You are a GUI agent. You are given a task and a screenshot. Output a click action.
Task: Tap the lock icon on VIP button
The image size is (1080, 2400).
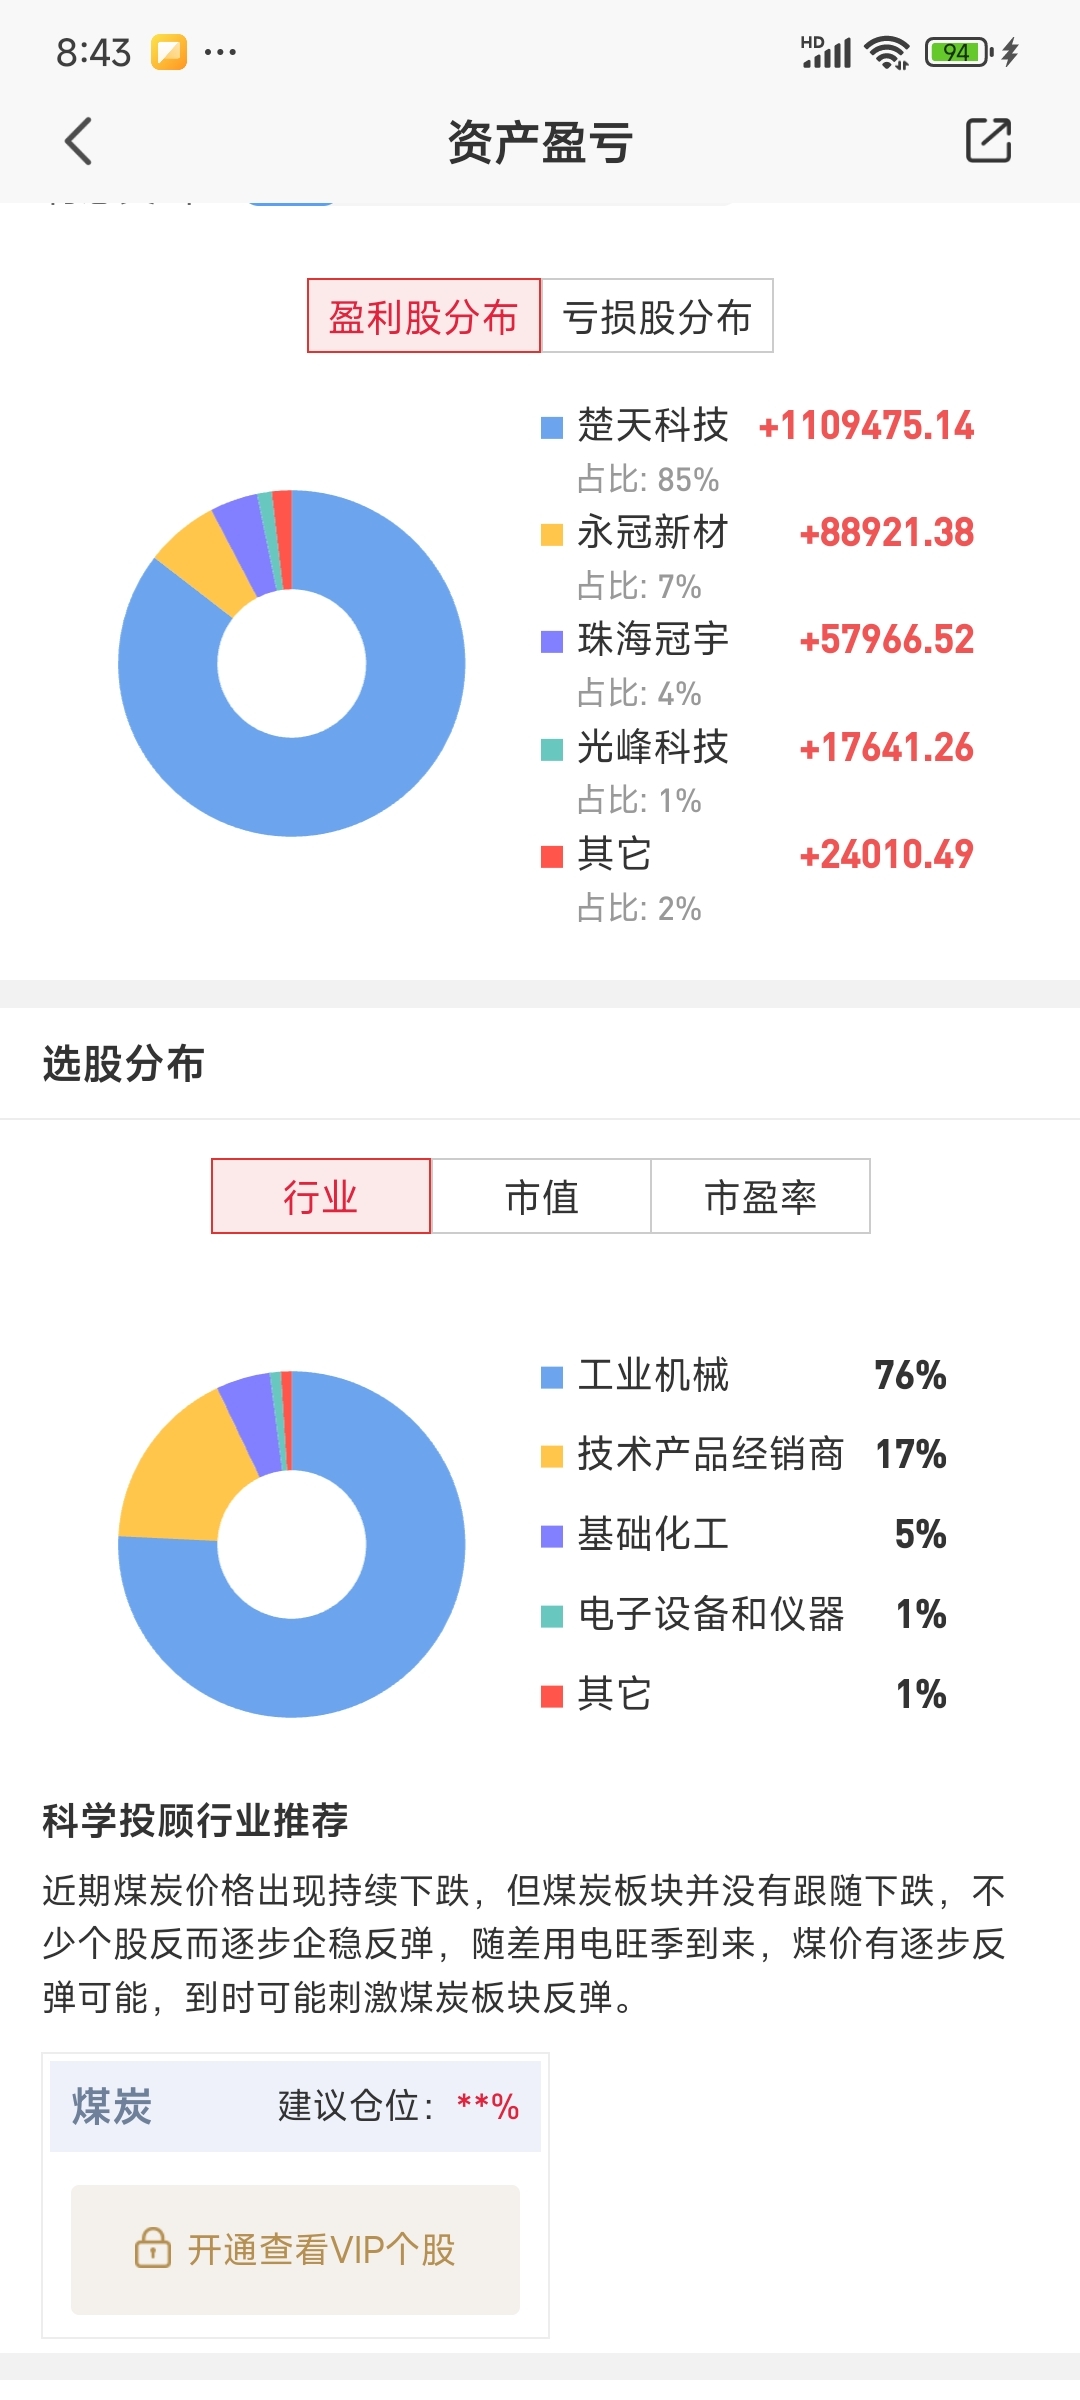pyautogui.click(x=152, y=2247)
